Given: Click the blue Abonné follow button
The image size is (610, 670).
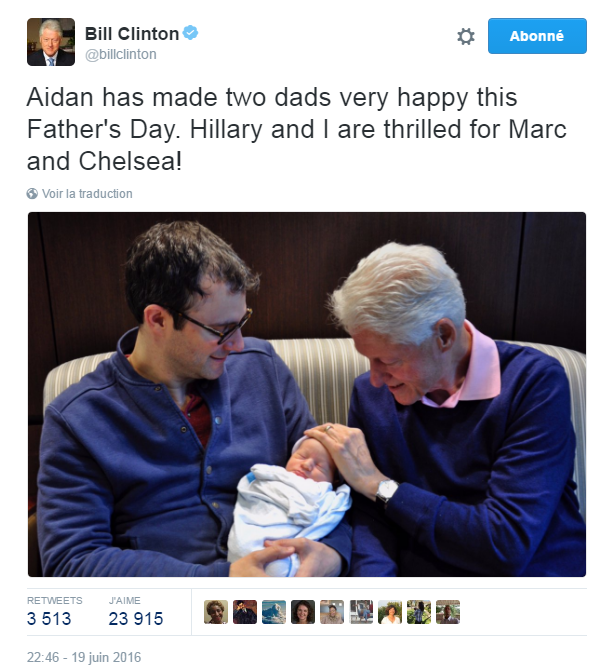Looking at the screenshot, I should [x=537, y=36].
